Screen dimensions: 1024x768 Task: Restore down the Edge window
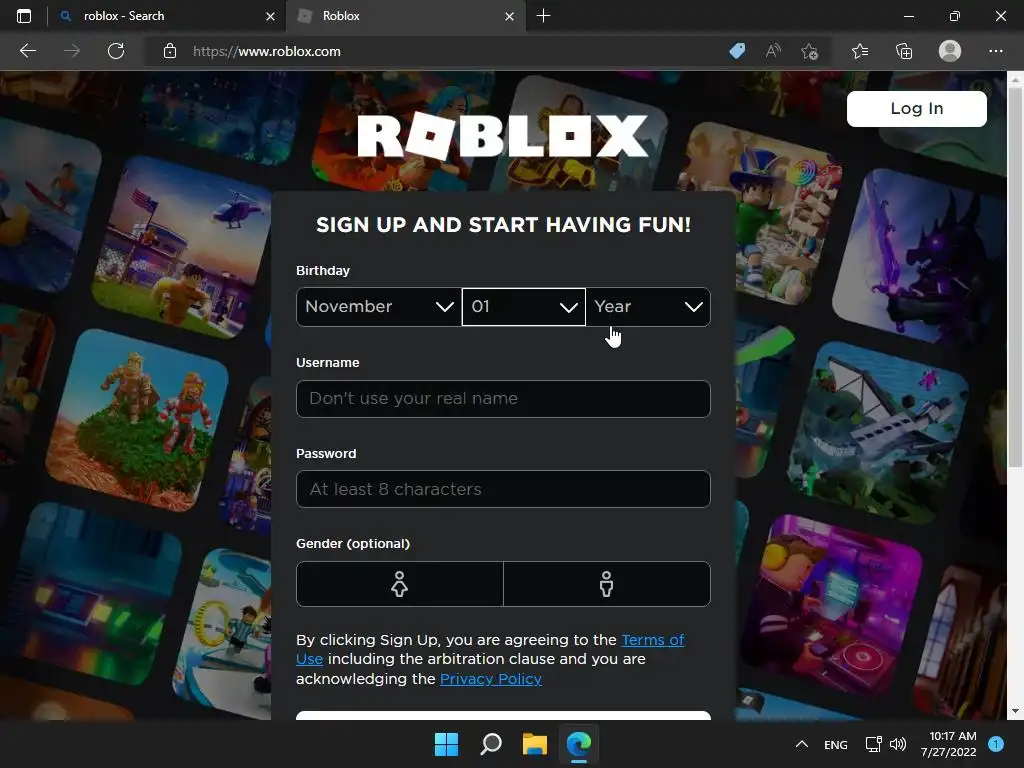pos(954,16)
